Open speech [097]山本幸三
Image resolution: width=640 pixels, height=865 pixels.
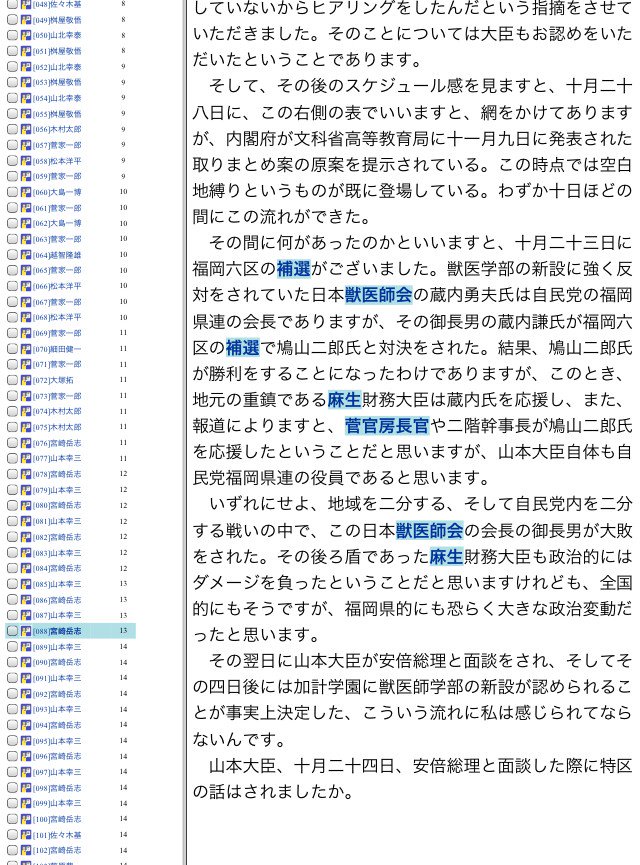pos(57,772)
